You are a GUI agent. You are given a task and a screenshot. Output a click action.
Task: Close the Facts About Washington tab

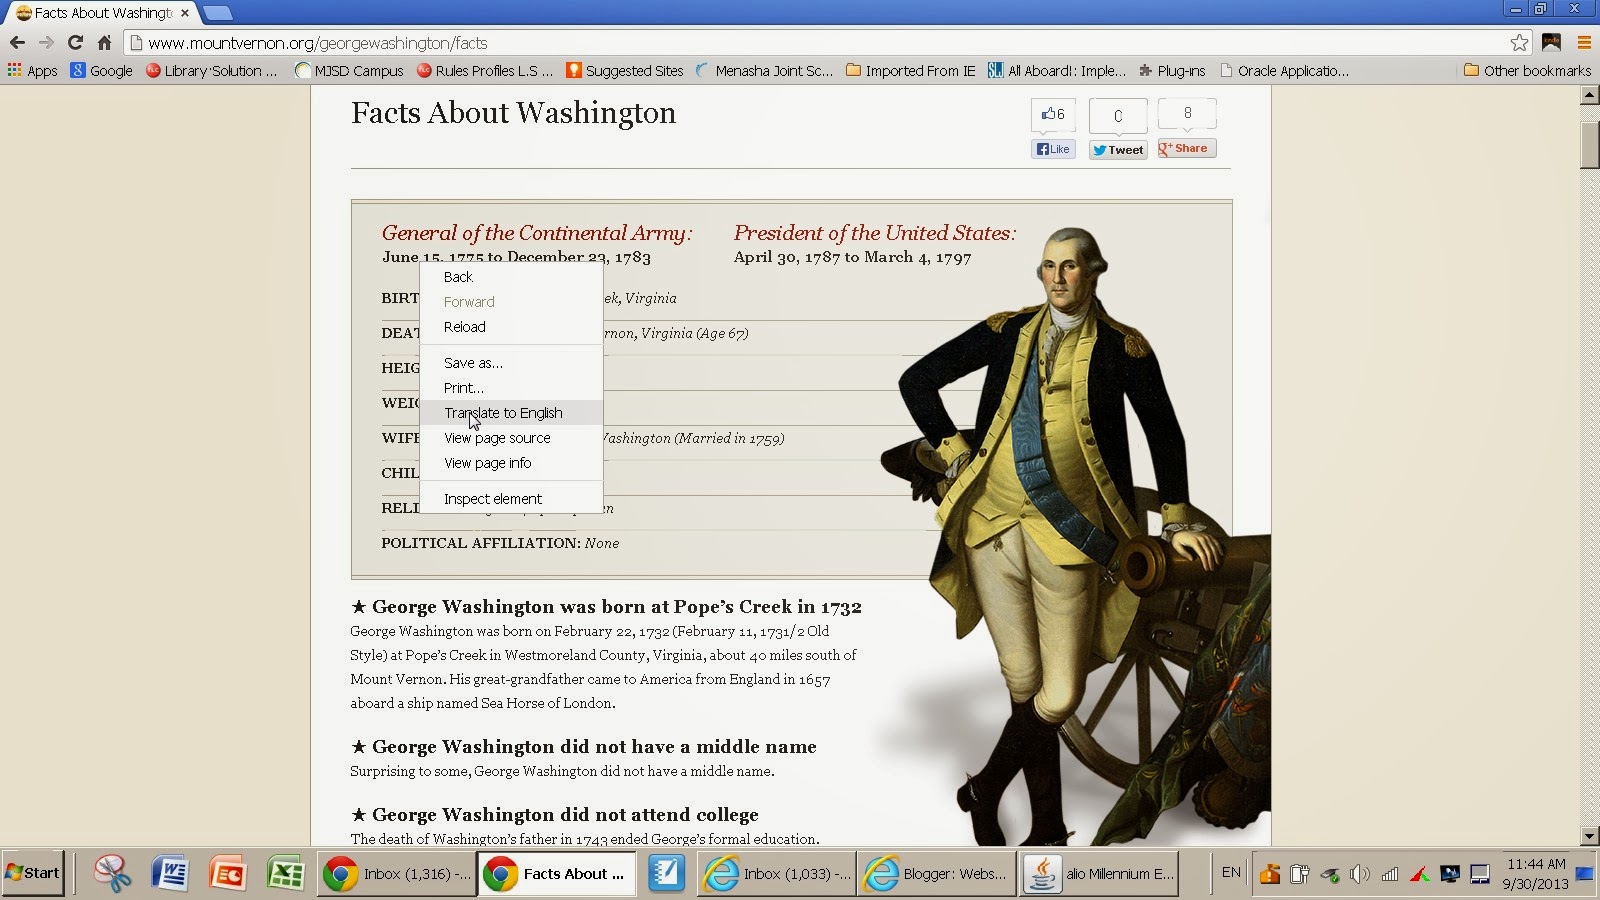(185, 13)
